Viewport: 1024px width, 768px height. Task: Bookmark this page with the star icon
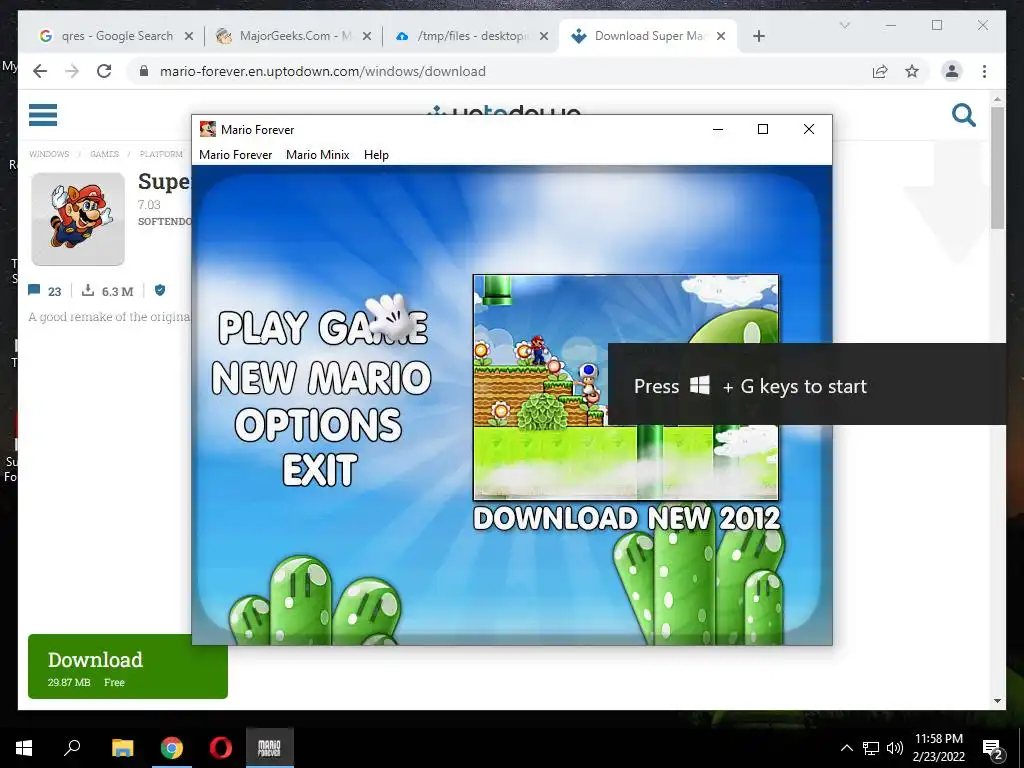(x=912, y=71)
